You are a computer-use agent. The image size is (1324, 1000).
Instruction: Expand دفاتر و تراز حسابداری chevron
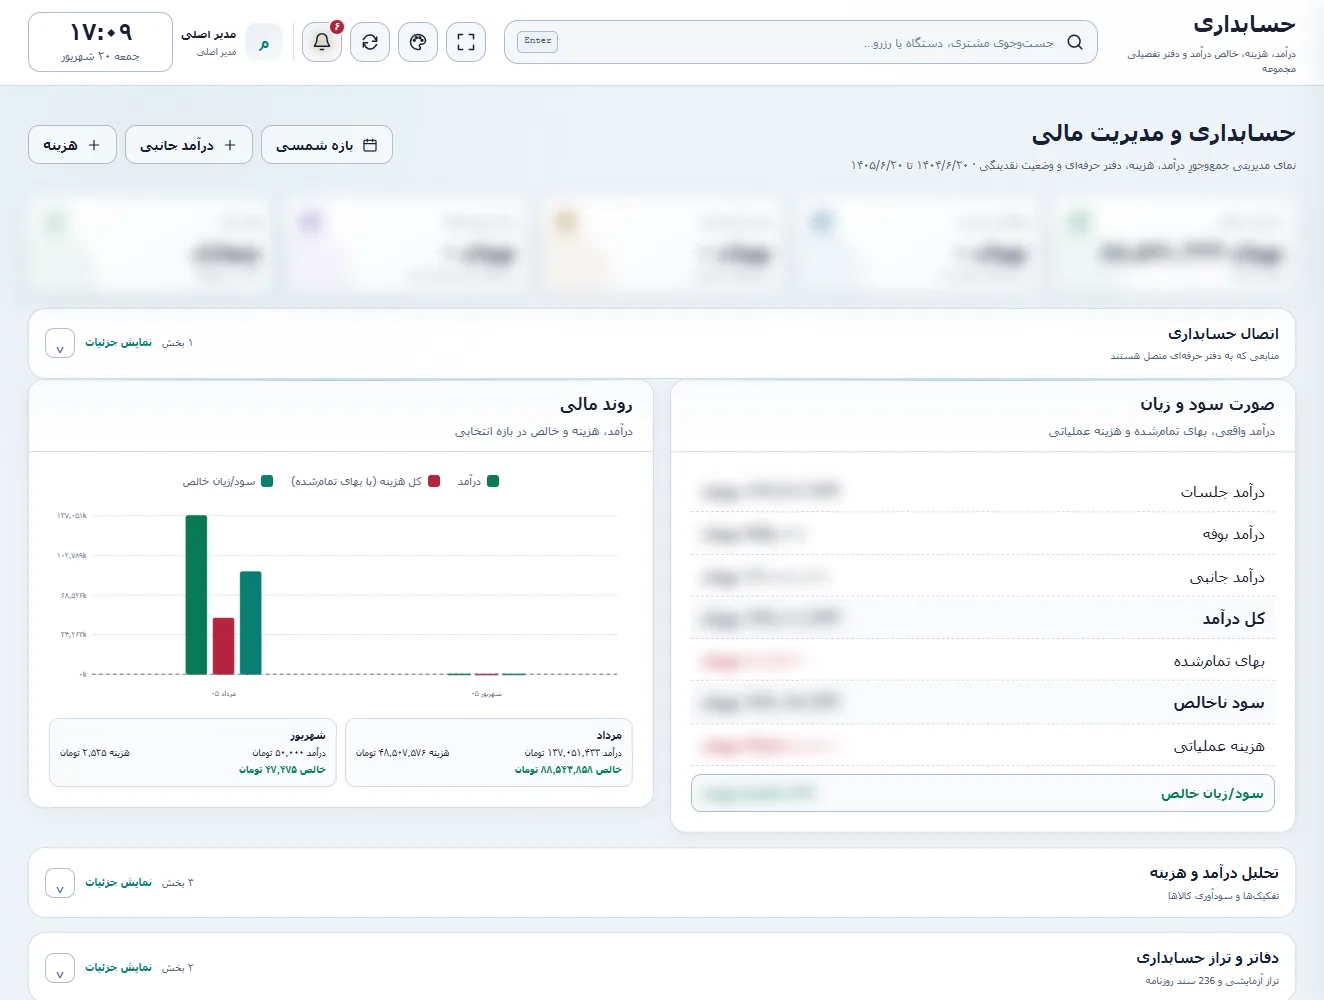coord(60,968)
